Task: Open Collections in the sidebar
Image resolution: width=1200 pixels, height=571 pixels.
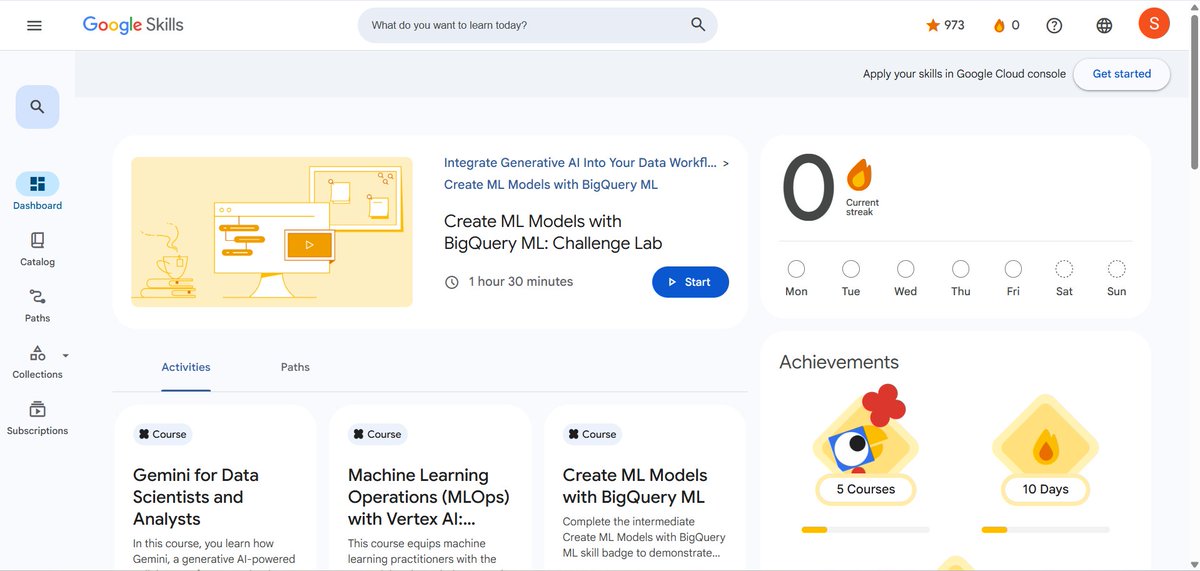Action: tap(37, 362)
